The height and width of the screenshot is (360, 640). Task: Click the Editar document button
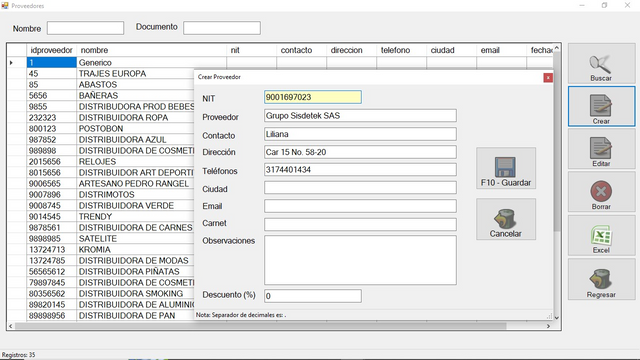click(601, 149)
